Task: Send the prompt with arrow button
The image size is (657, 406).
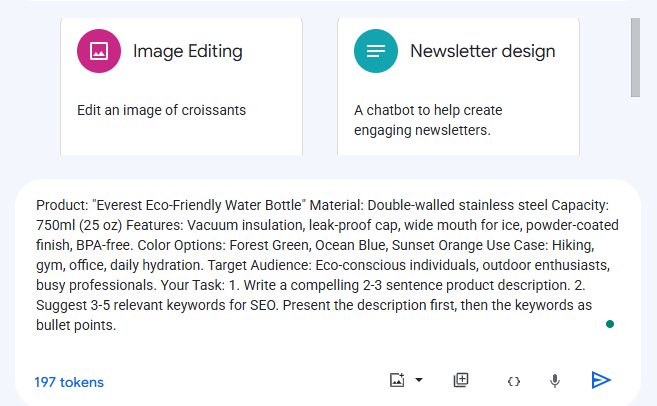Action: [x=601, y=380]
